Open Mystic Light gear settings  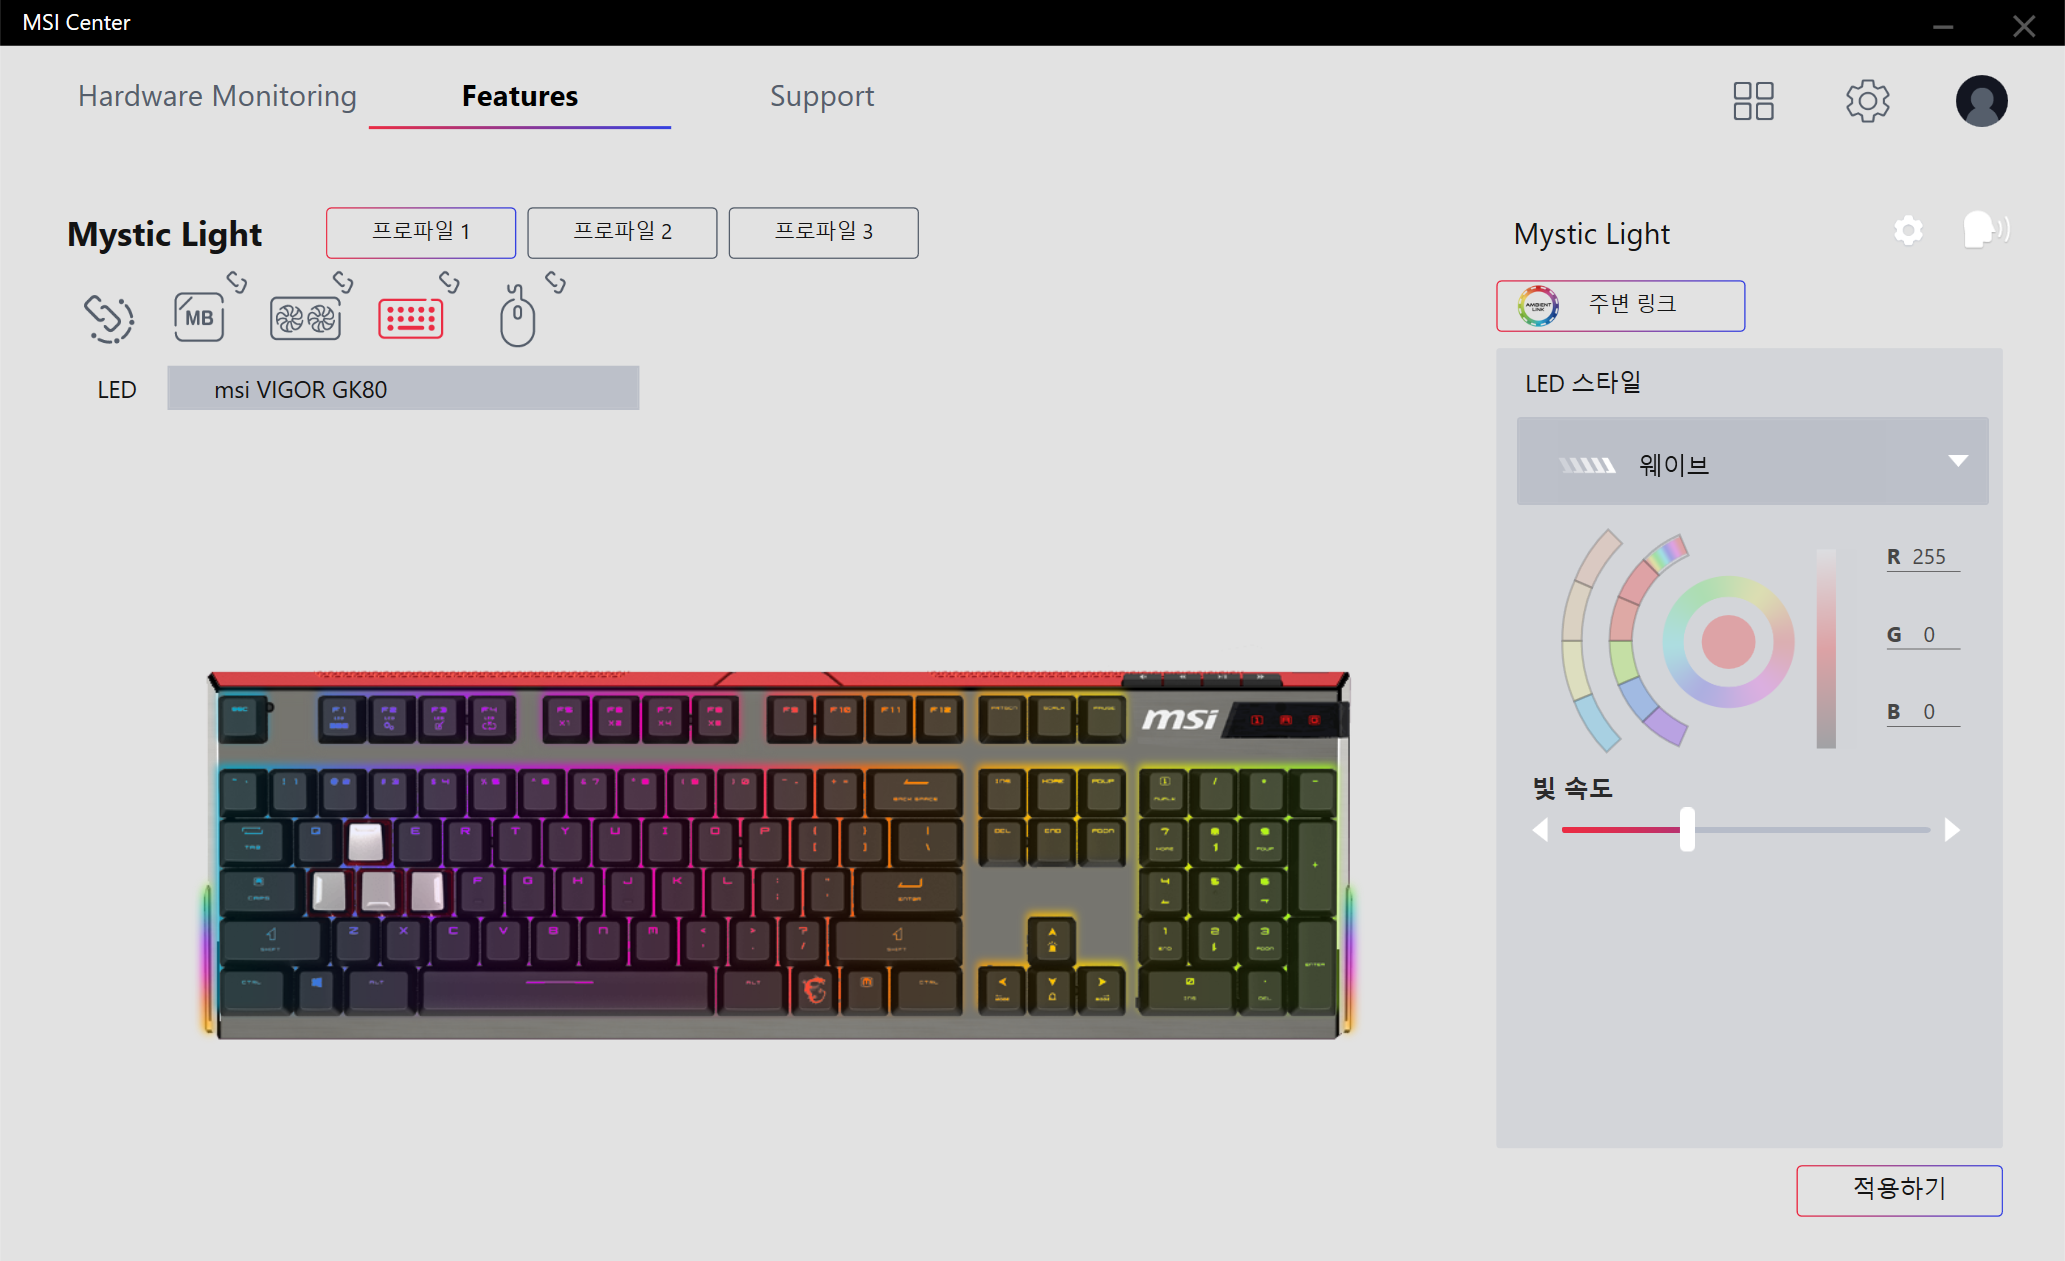(1908, 231)
